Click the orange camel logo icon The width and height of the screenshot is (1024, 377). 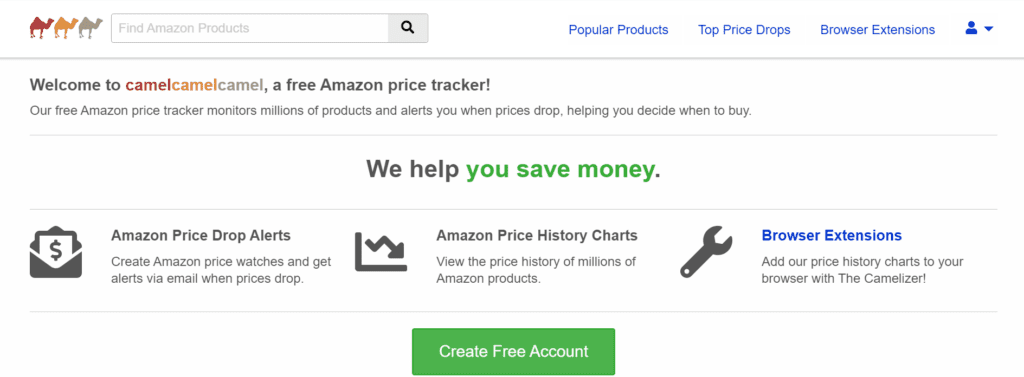point(66,28)
